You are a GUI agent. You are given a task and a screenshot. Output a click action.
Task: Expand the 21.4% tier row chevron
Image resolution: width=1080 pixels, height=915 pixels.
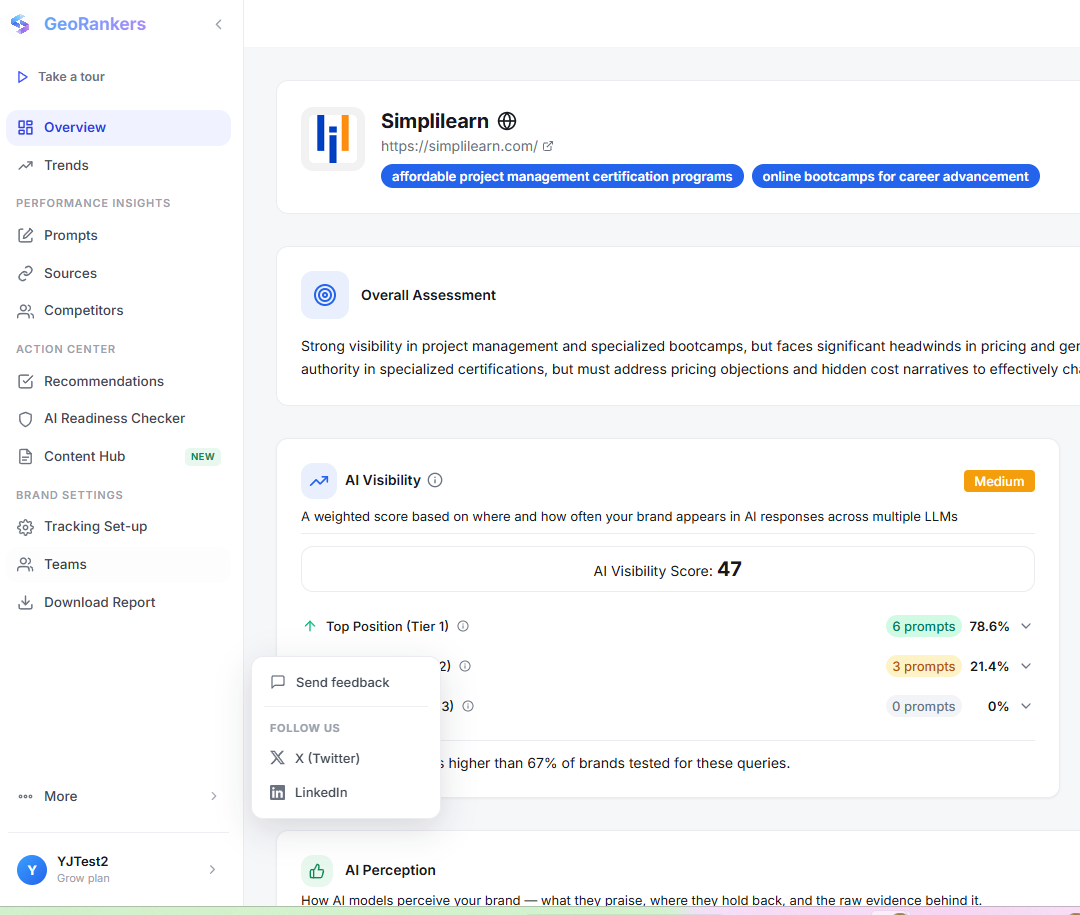coord(1026,666)
